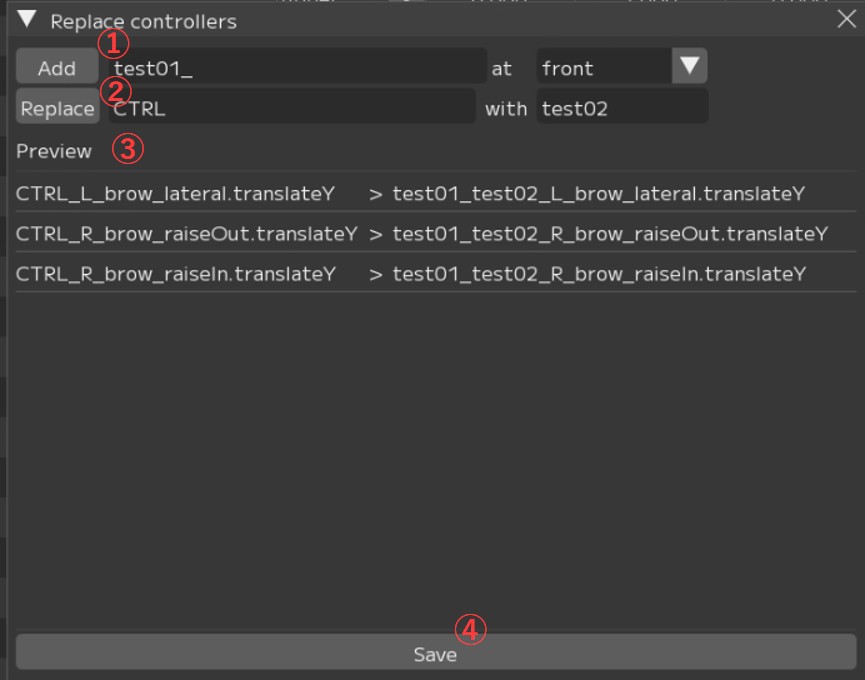Focus the test01_ prefix text field
This screenshot has width=865, height=680.
[297, 68]
